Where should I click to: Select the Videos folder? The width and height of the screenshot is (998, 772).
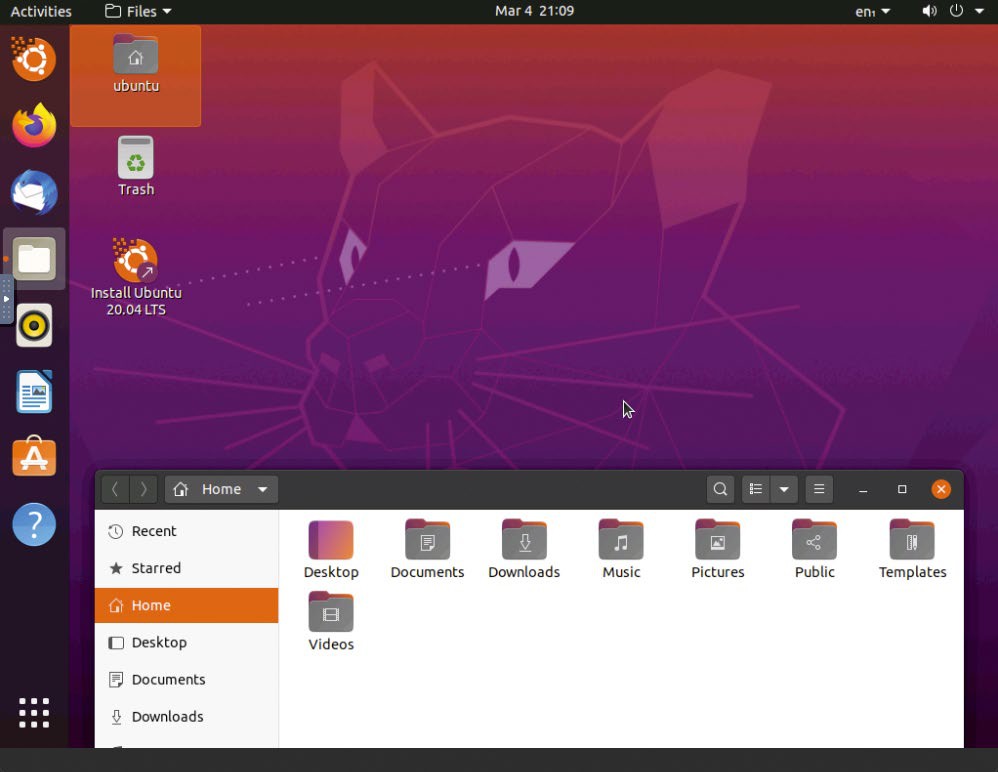331,622
